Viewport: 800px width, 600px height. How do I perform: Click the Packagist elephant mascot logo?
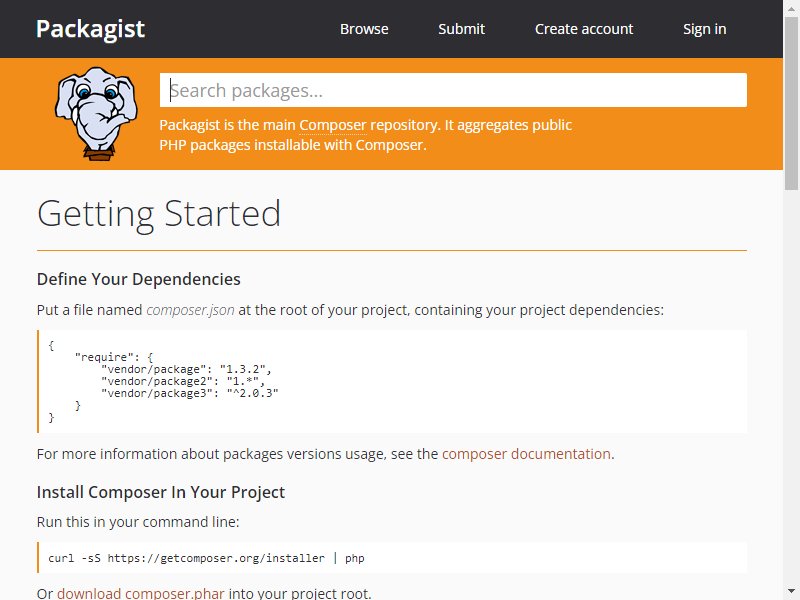tap(96, 114)
